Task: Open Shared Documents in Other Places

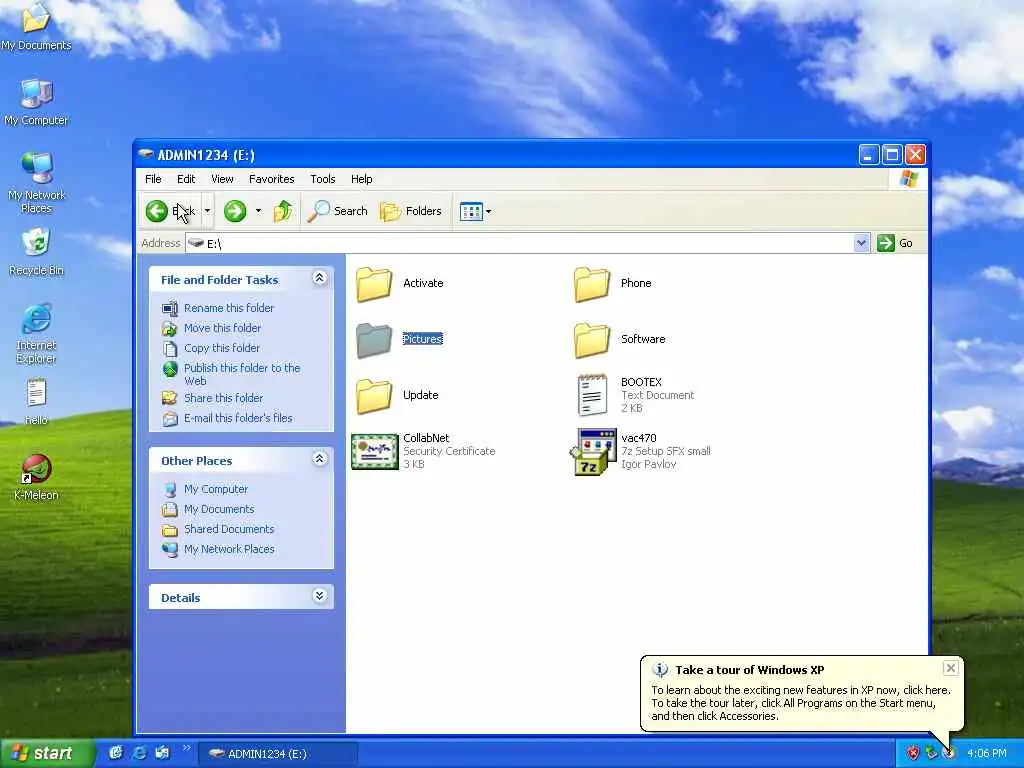Action: 229,529
